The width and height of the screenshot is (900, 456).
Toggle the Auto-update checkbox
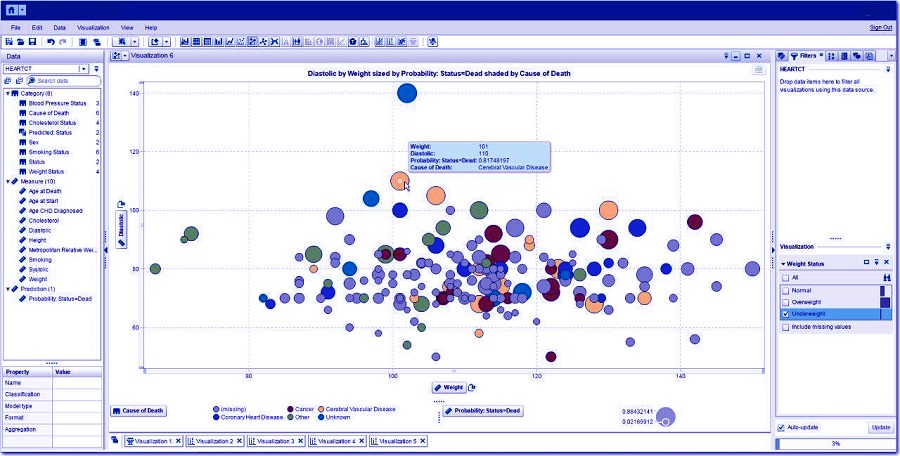pyautogui.click(x=781, y=427)
